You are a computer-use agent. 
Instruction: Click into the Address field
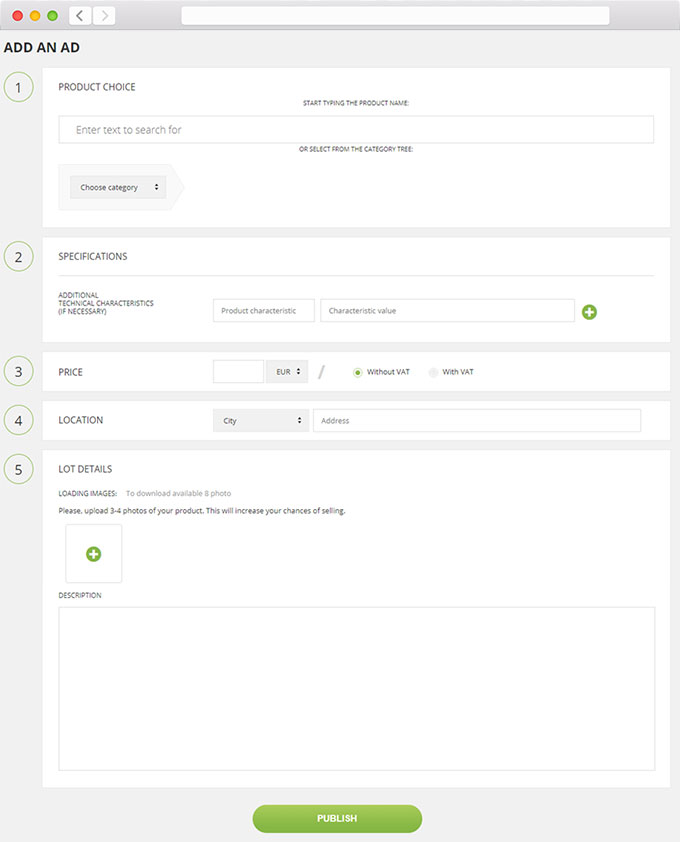tap(476, 421)
